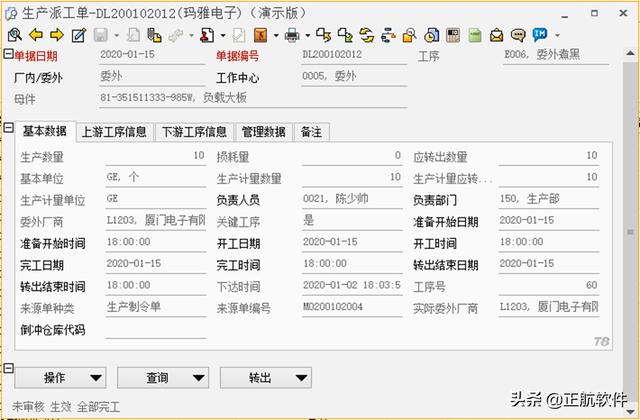Image resolution: width=640 pixels, height=420 pixels.
Task: Click the 基本单位 value GE, 个
Action: [x=156, y=177]
